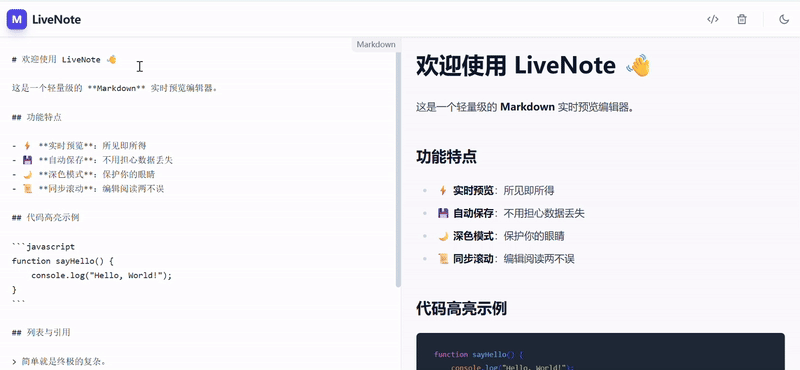Viewport: 800px width, 370px height.
Task: Click the '> 简单就是终极的复杂。' quote line
Action: tap(59, 362)
